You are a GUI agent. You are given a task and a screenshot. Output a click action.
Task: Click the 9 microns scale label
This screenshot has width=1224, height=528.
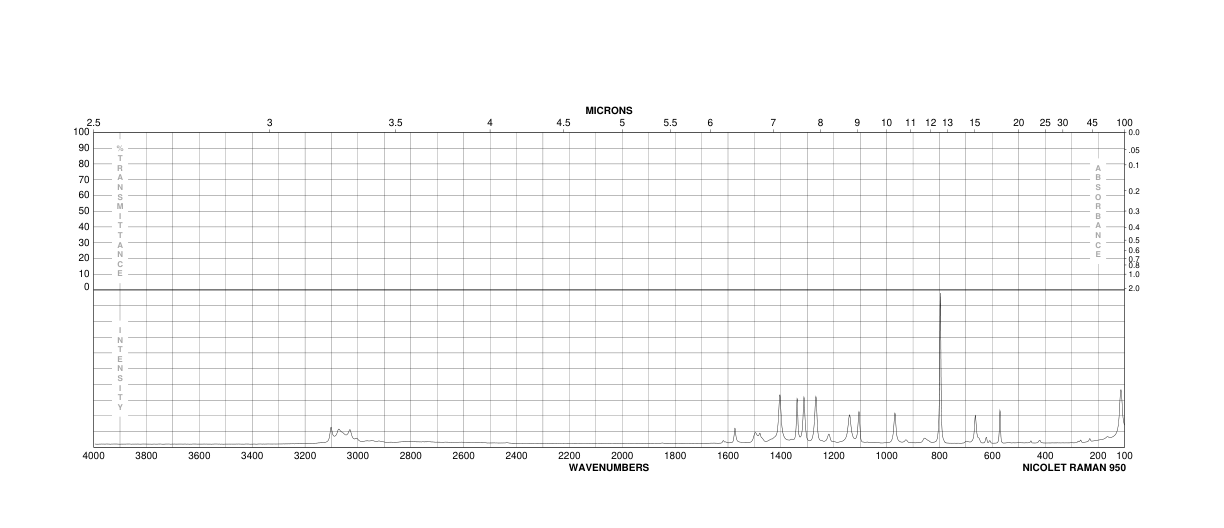[x=857, y=123]
